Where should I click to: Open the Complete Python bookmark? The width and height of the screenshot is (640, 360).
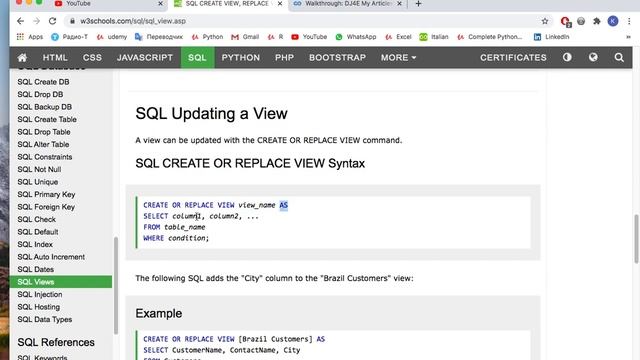[489, 37]
